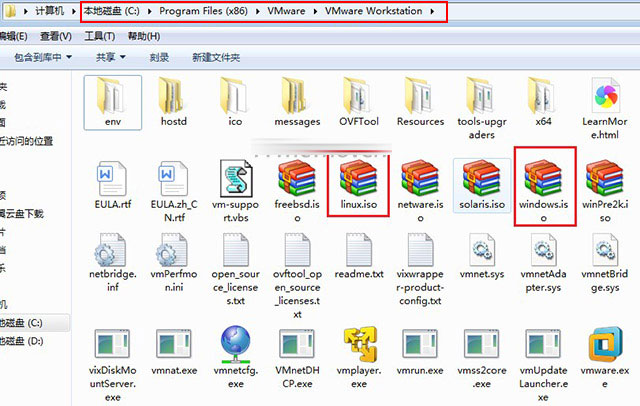This screenshot has height=406, width=640.
Task: Select the LearnMore.html file icon
Action: 605,97
